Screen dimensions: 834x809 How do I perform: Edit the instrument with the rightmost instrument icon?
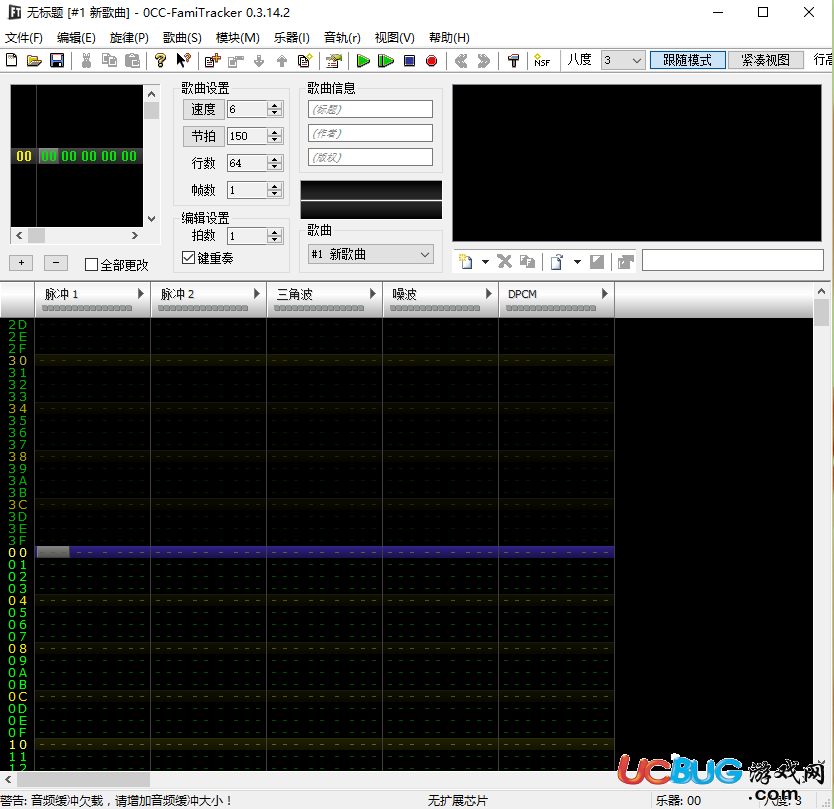pyautogui.click(x=626, y=261)
